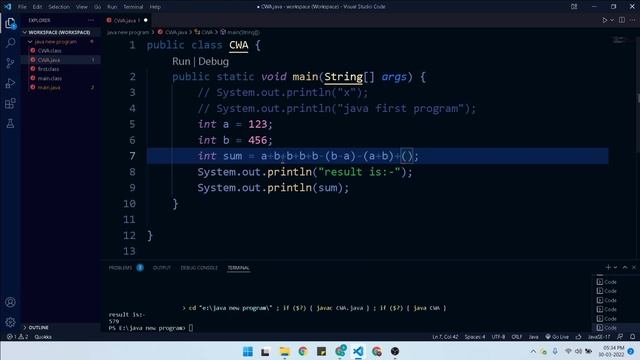
Task: Maximize the panel with the up chevron
Action: pyautogui.click(x=625, y=267)
